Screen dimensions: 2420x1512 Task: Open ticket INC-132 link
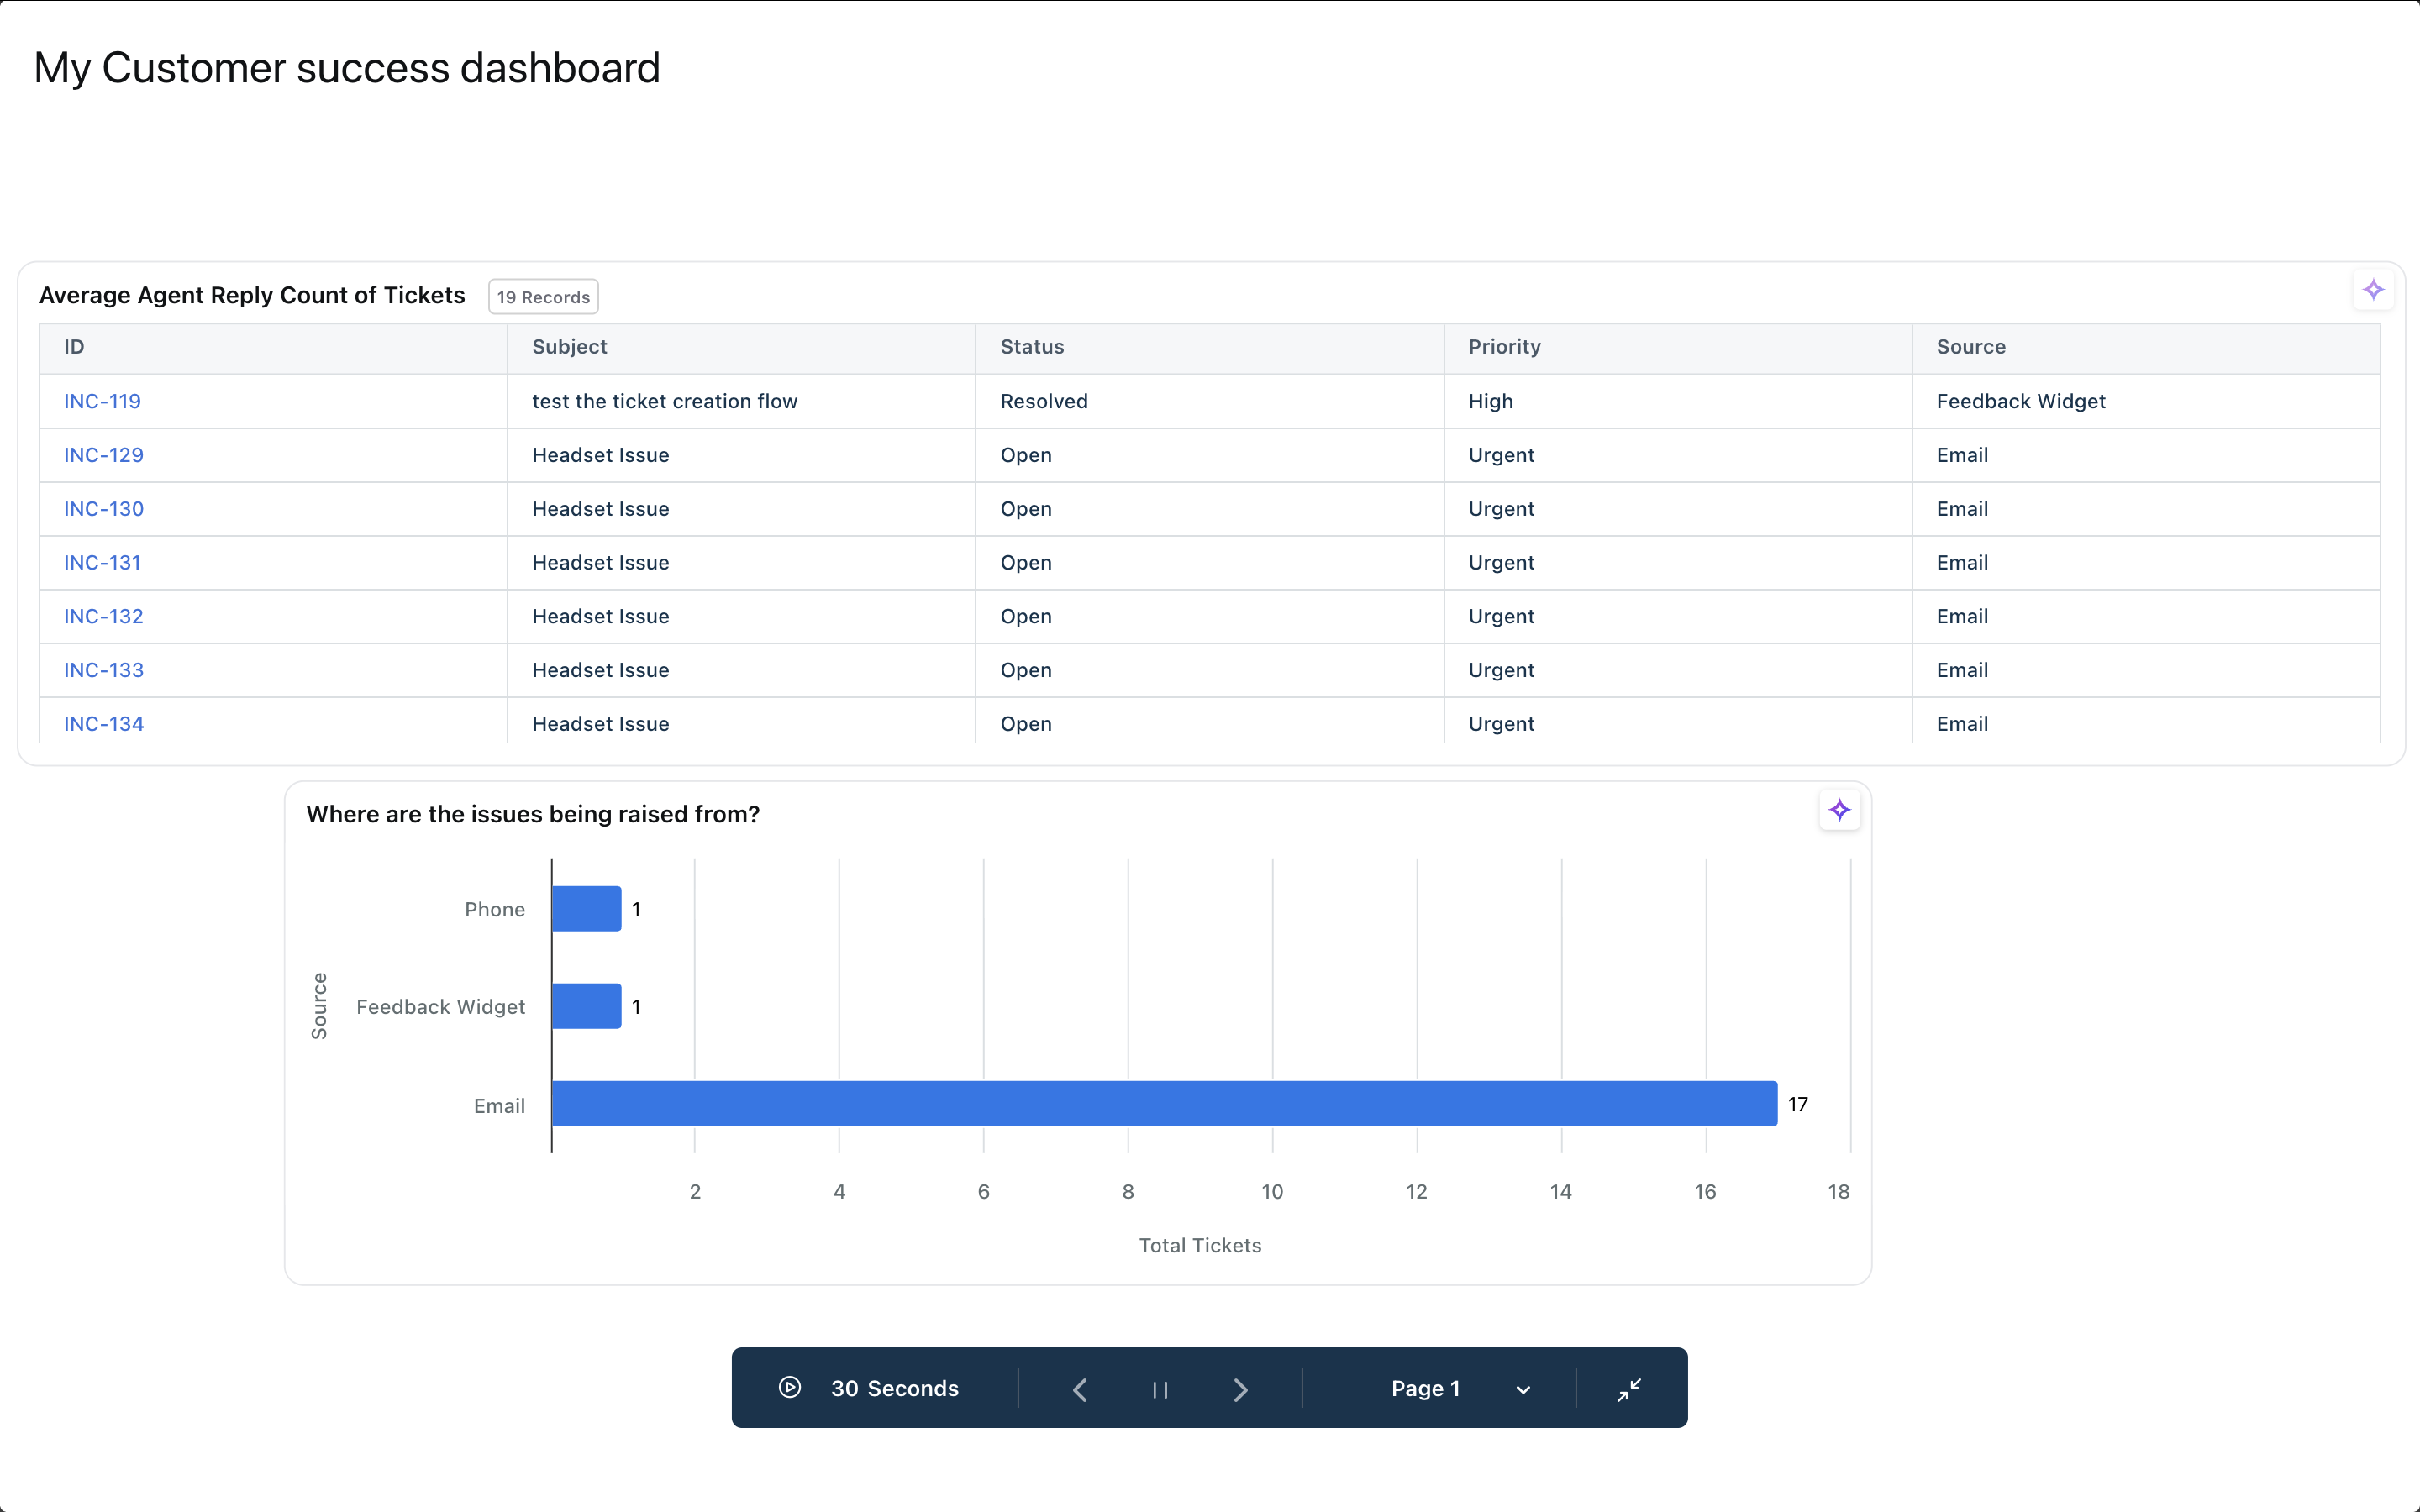click(x=103, y=616)
